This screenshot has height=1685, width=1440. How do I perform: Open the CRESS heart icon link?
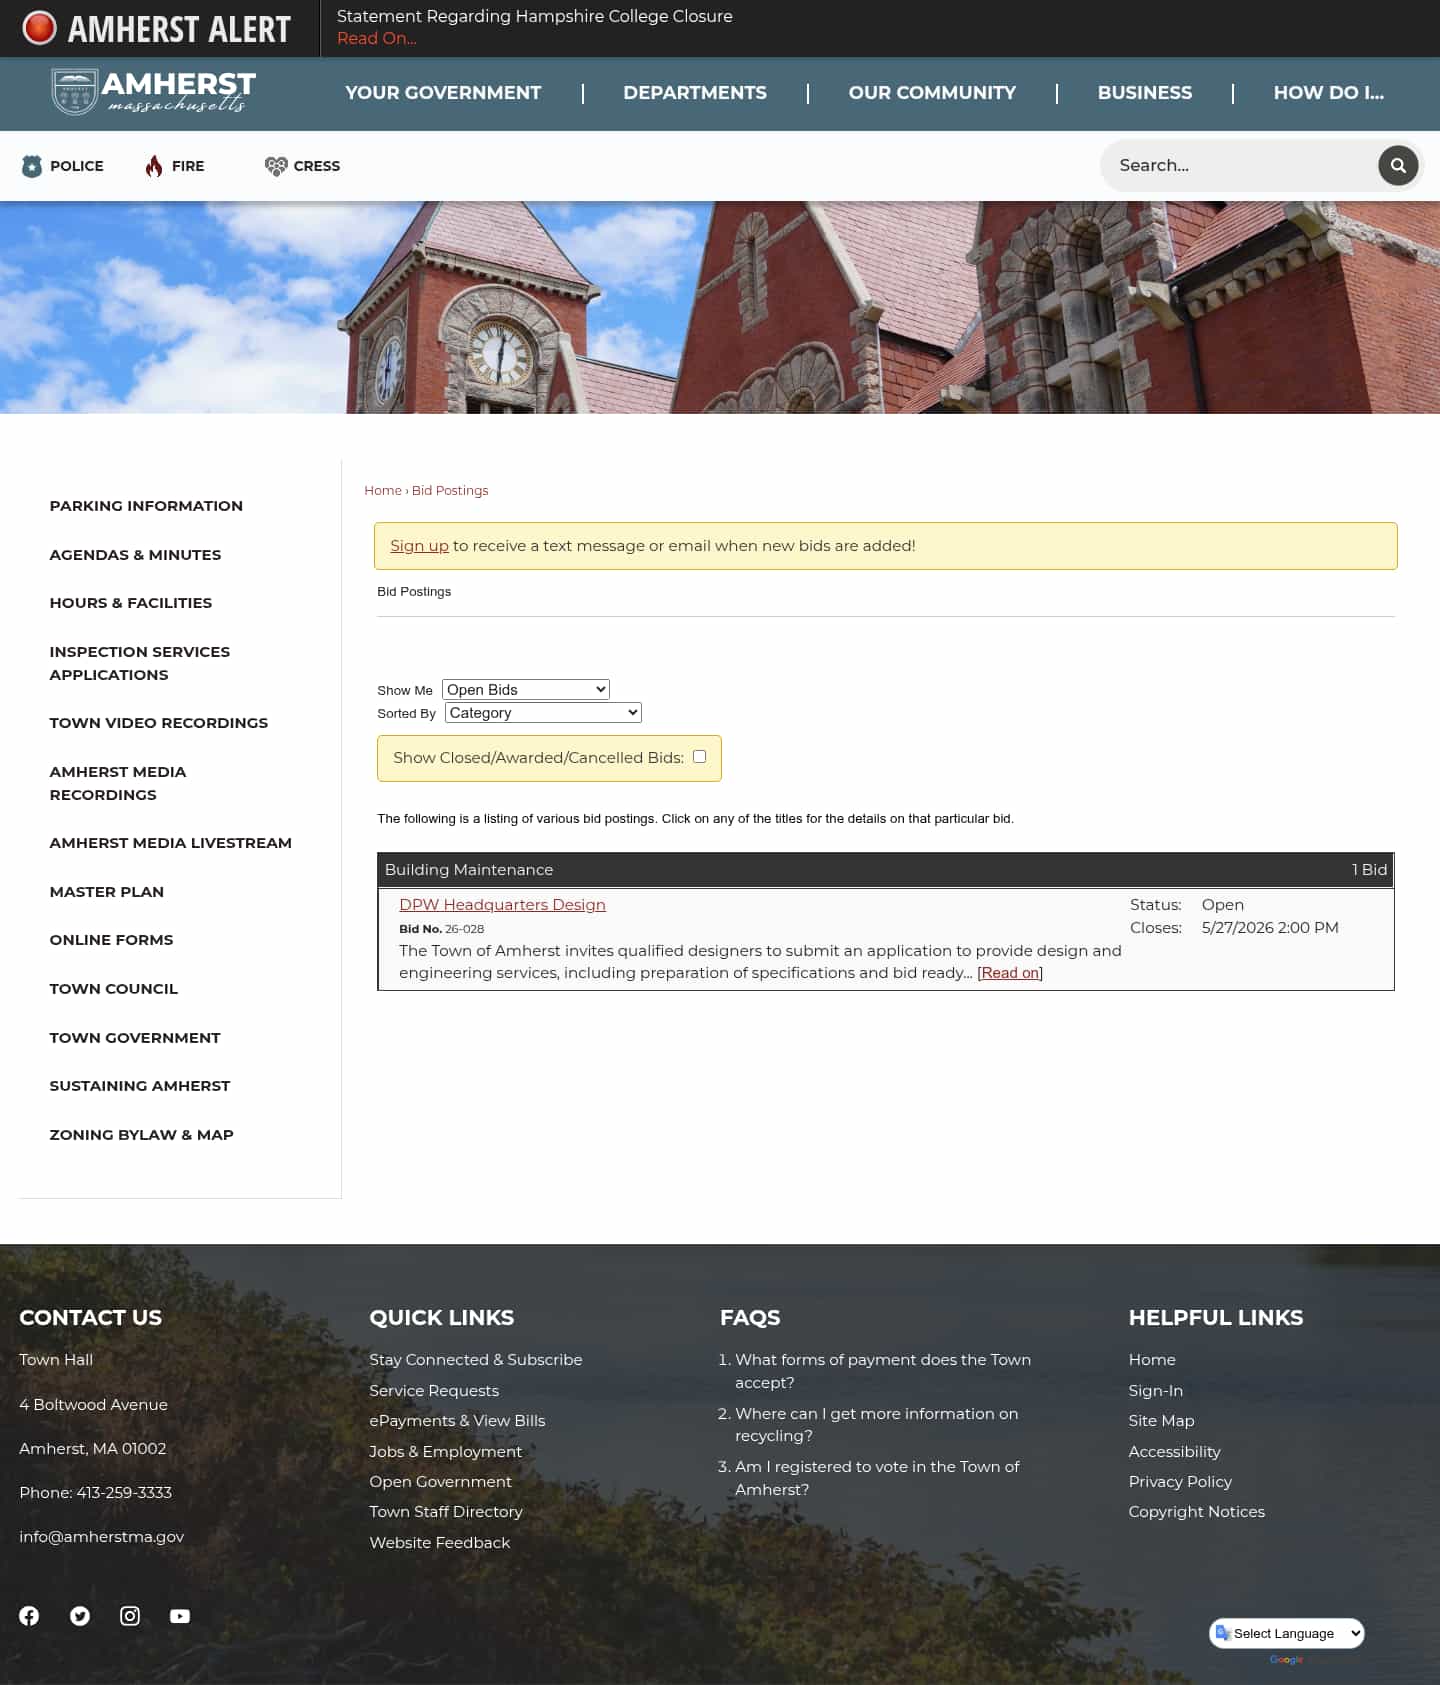(x=276, y=166)
